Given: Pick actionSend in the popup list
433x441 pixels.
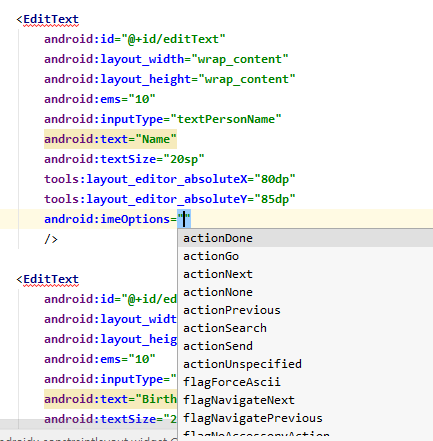Looking at the screenshot, I should (305, 346).
